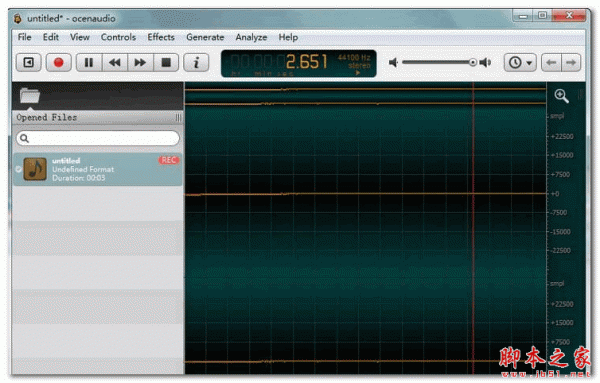The image size is (600, 383).
Task: Go back with left arrow button
Action: tap(551, 62)
